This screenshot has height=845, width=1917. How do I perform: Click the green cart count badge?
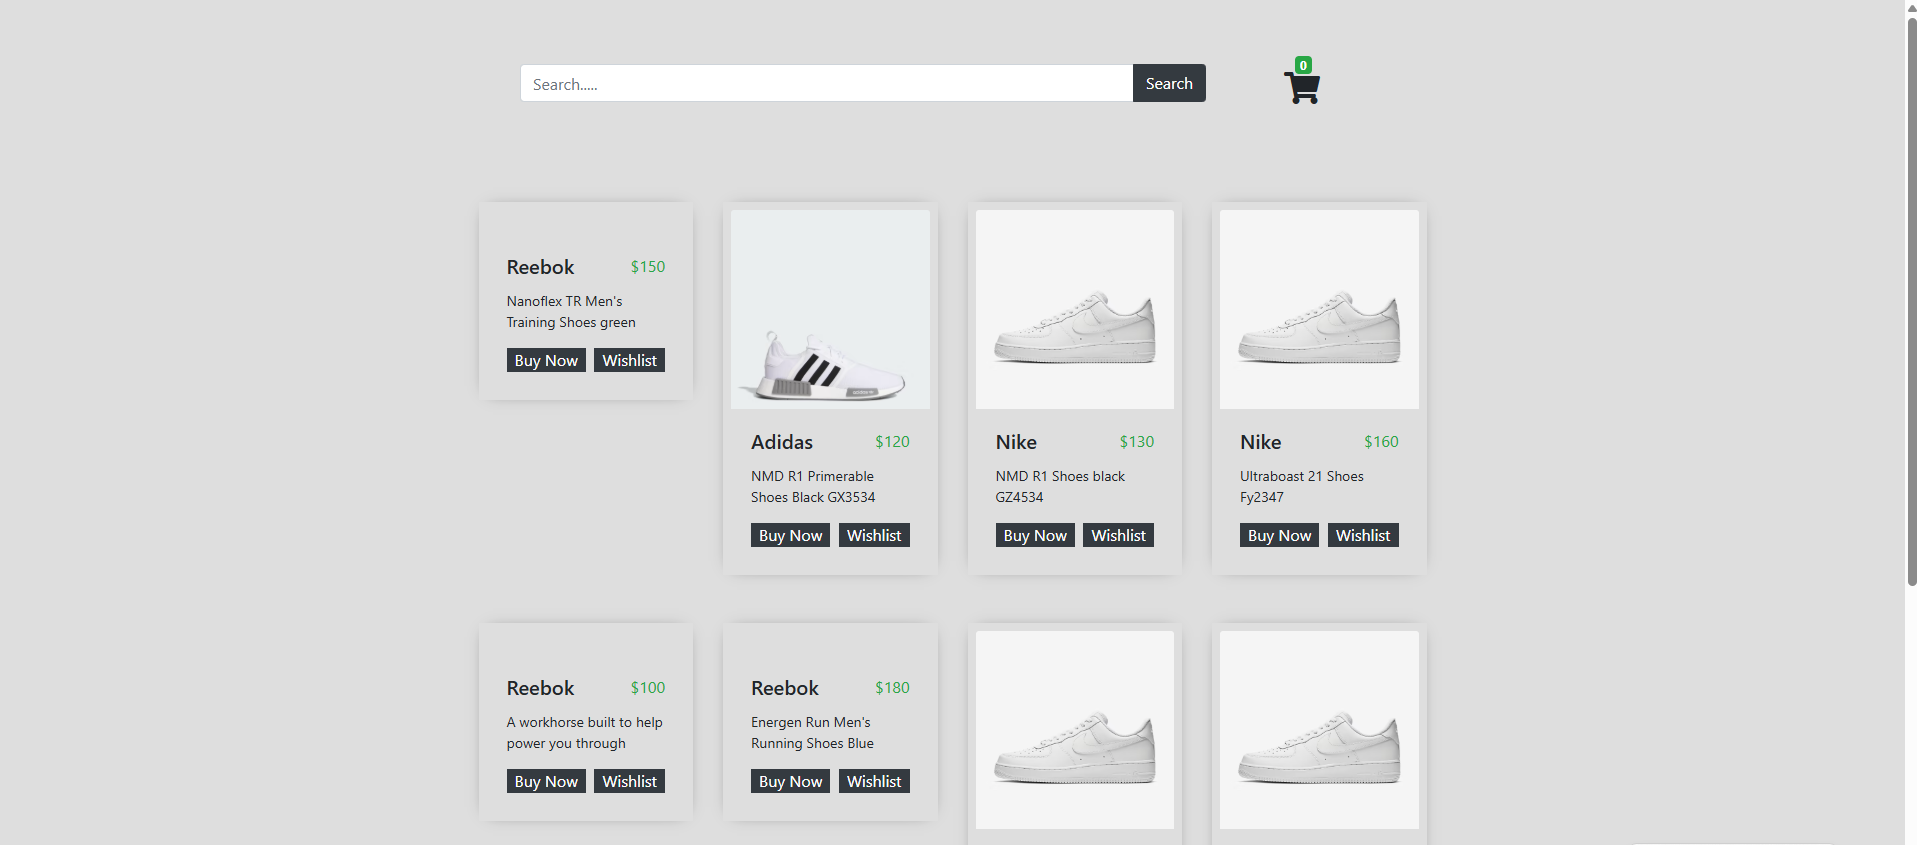point(1303,65)
